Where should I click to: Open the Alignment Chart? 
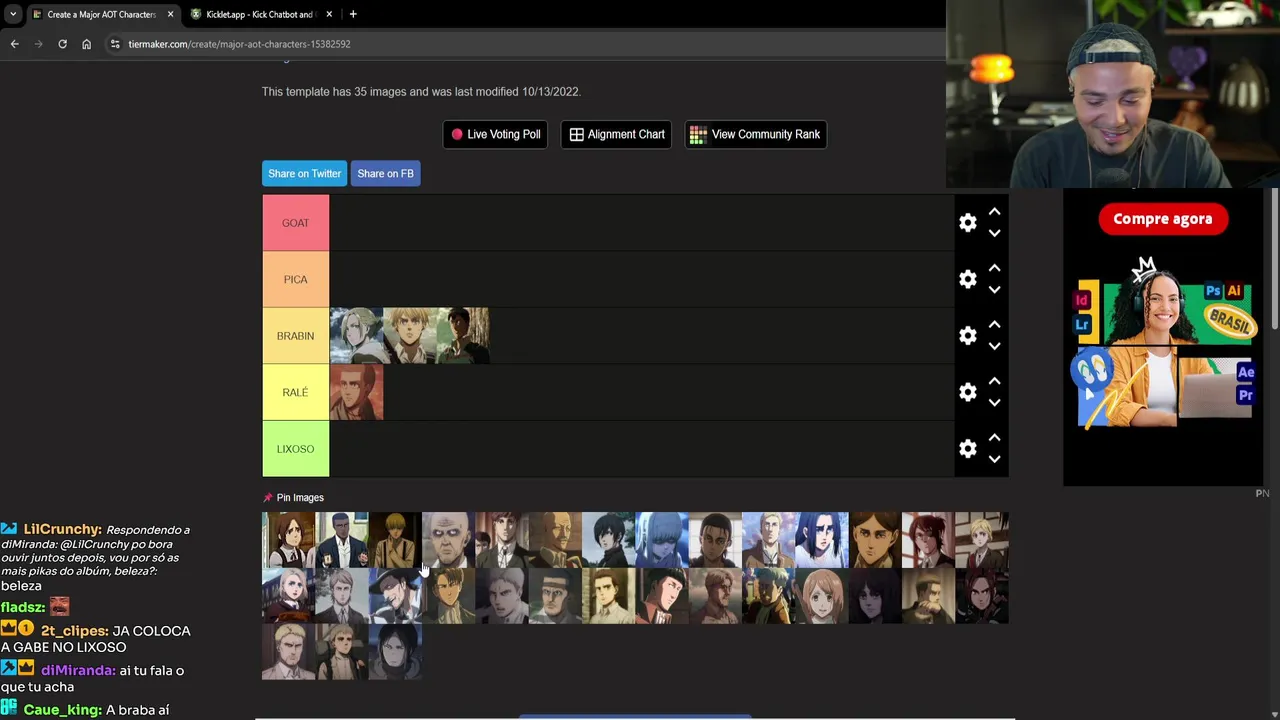[617, 134]
